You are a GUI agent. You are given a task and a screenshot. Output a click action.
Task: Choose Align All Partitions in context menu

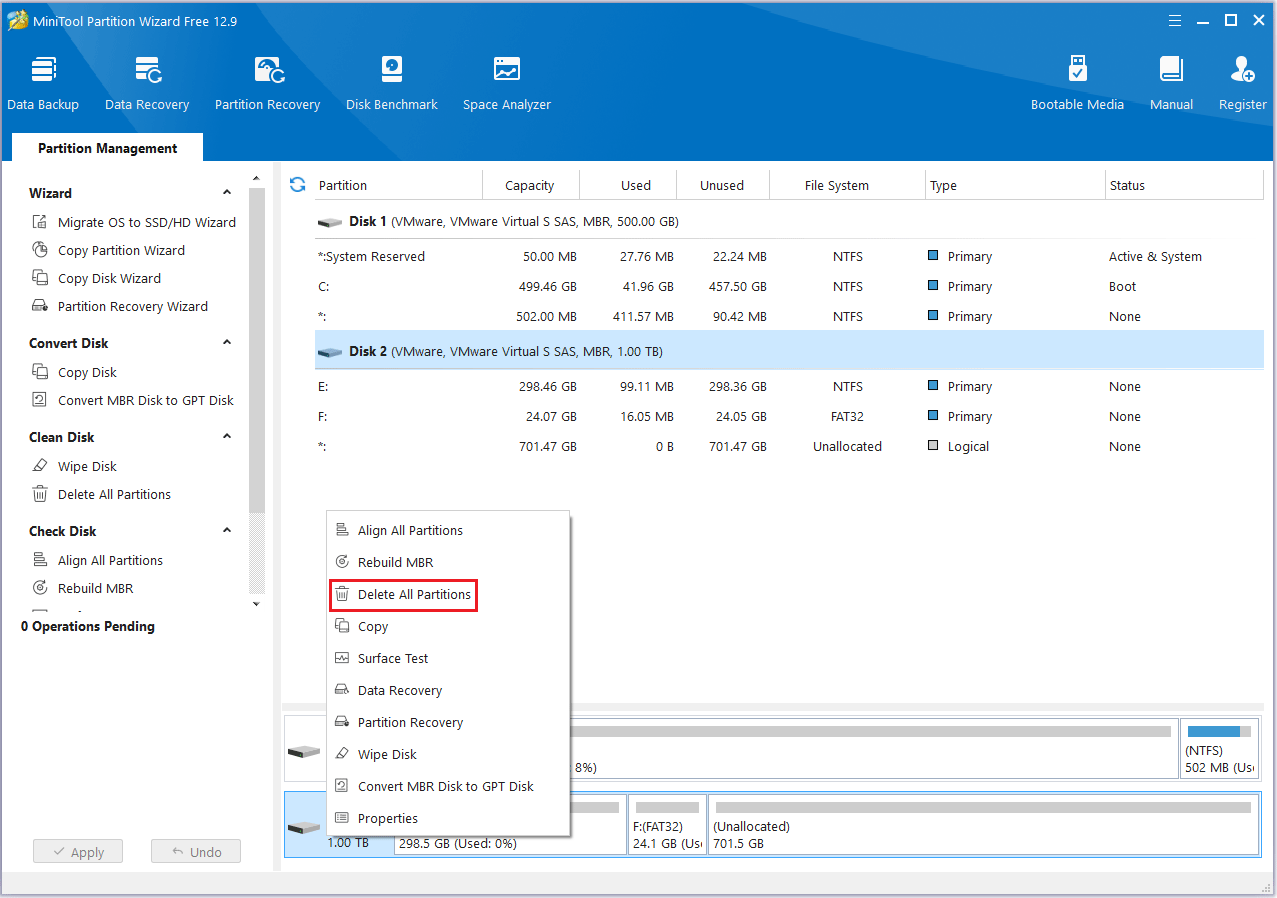[x=448, y=530]
